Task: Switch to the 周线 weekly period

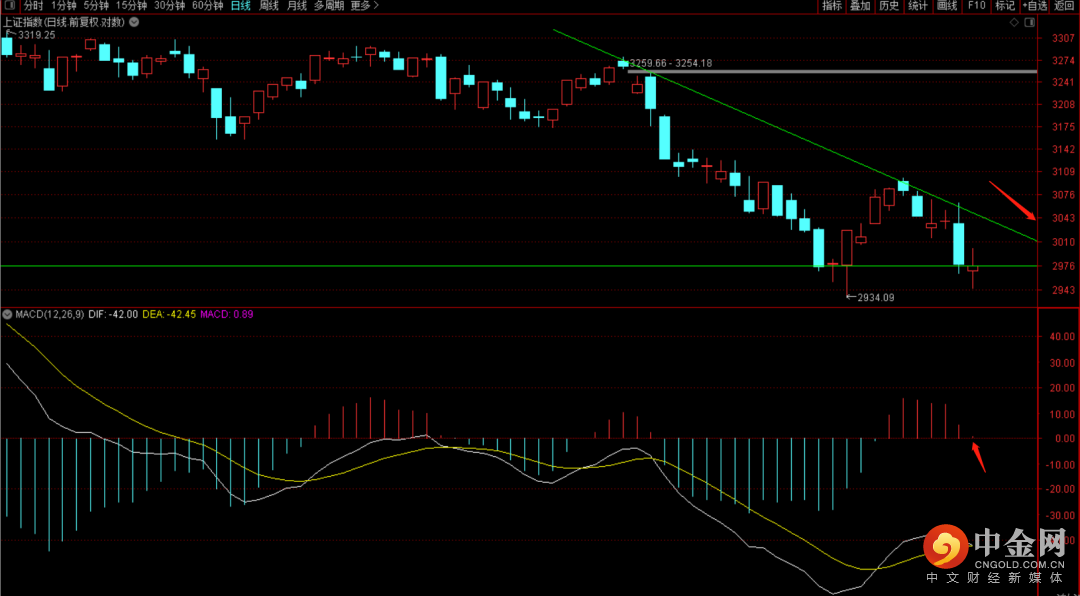Action: pyautogui.click(x=268, y=6)
